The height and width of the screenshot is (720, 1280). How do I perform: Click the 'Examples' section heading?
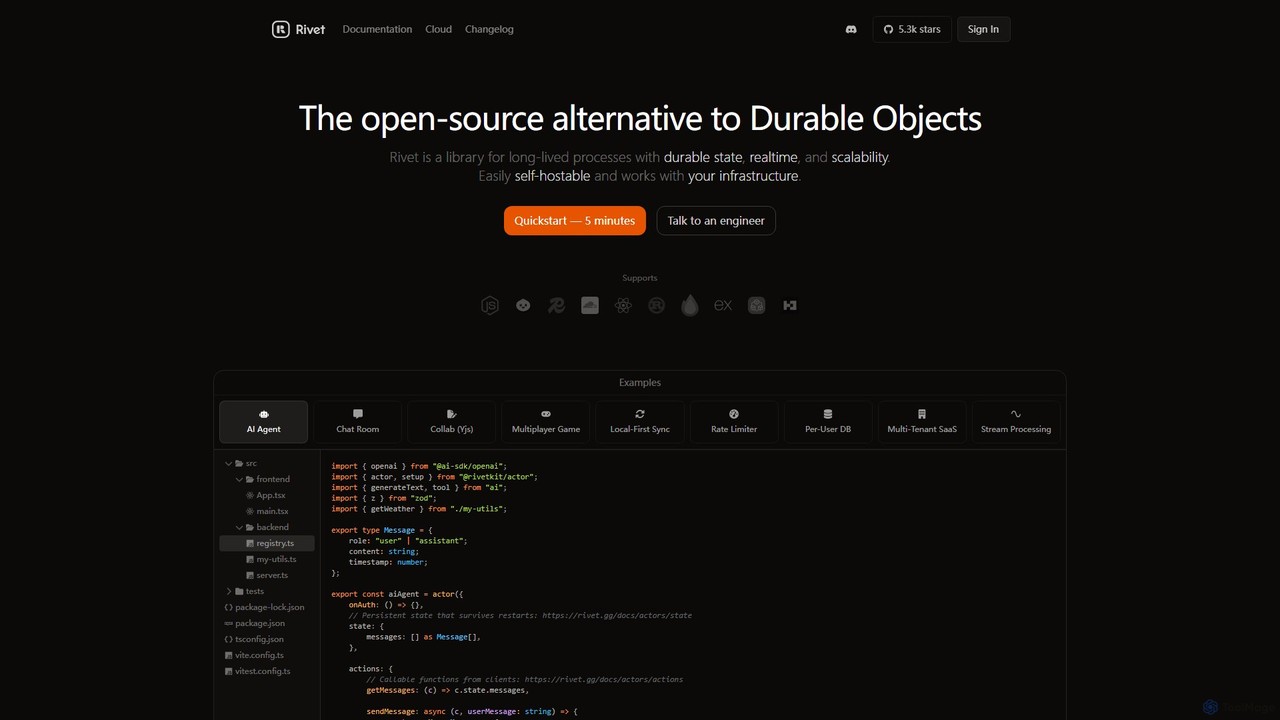640,382
